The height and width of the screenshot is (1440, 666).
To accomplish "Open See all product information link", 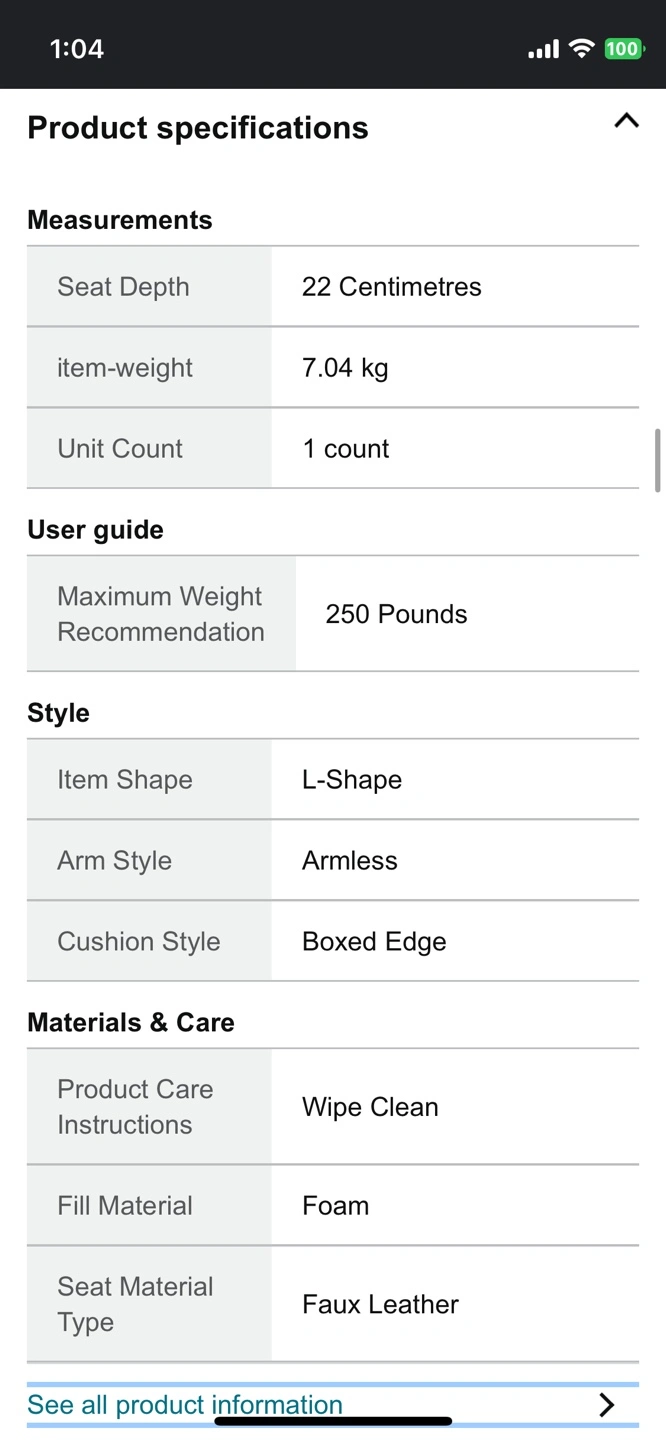I will point(185,1405).
